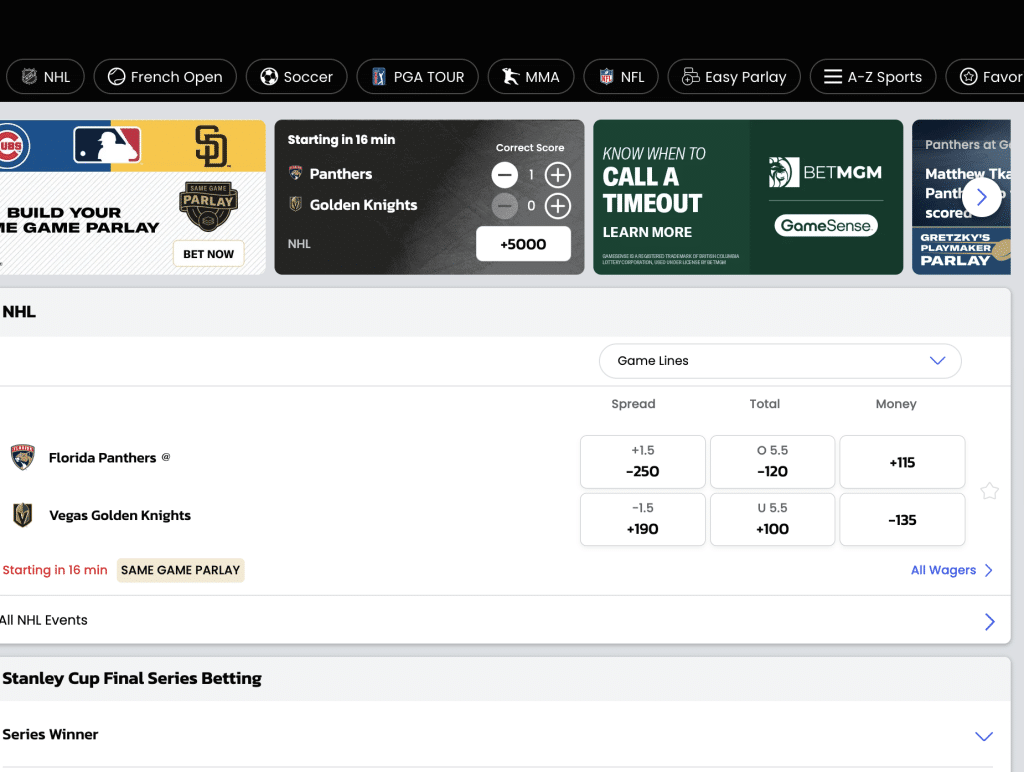This screenshot has height=772, width=1024.
Task: Favorite the Panthers at Golden Knights game with the star
Action: coord(989,491)
